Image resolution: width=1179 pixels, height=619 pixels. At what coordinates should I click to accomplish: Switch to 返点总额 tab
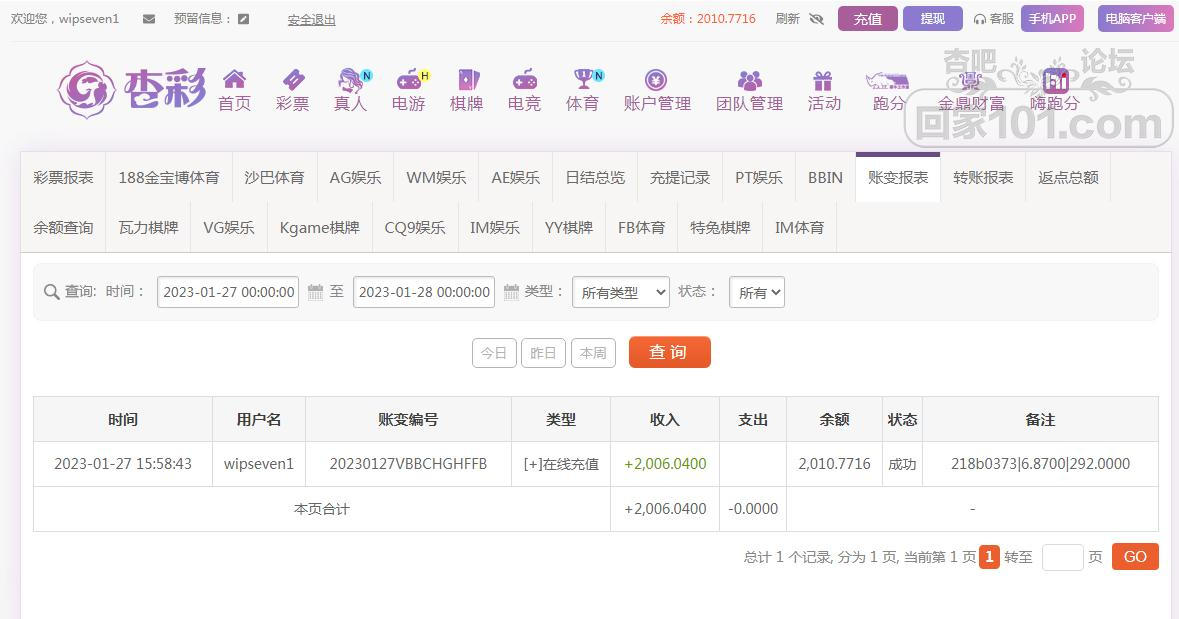(1068, 178)
